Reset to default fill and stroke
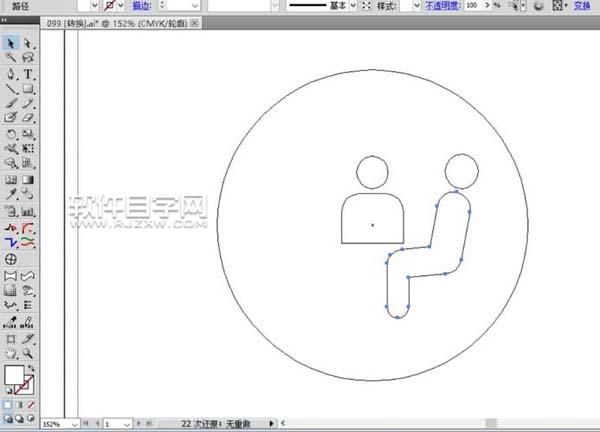This screenshot has height=432, width=600. click(8, 391)
